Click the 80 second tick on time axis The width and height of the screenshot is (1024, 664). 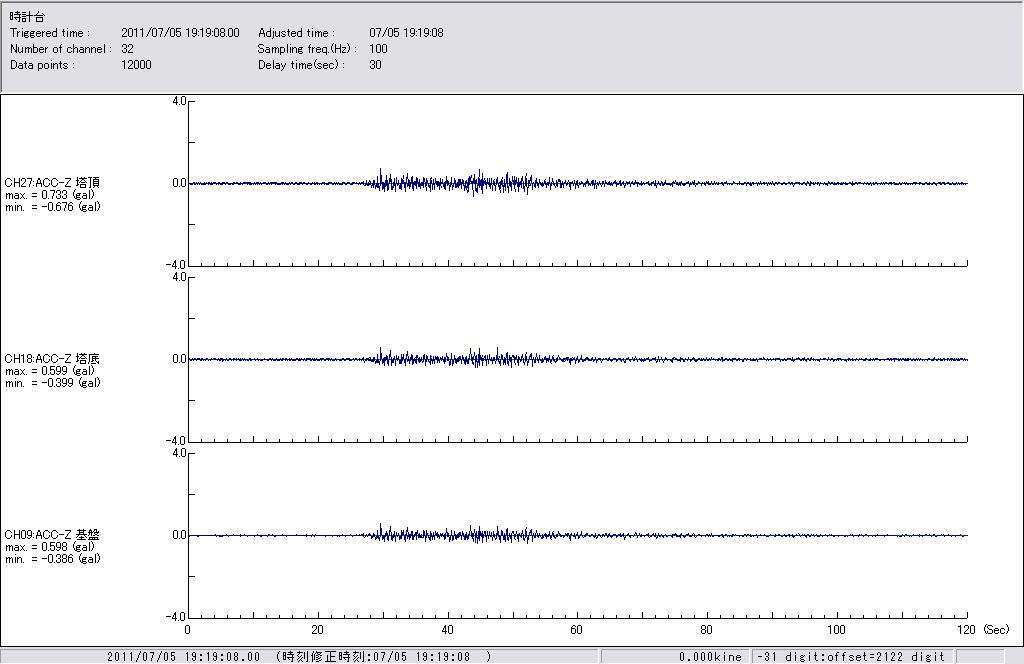click(707, 630)
